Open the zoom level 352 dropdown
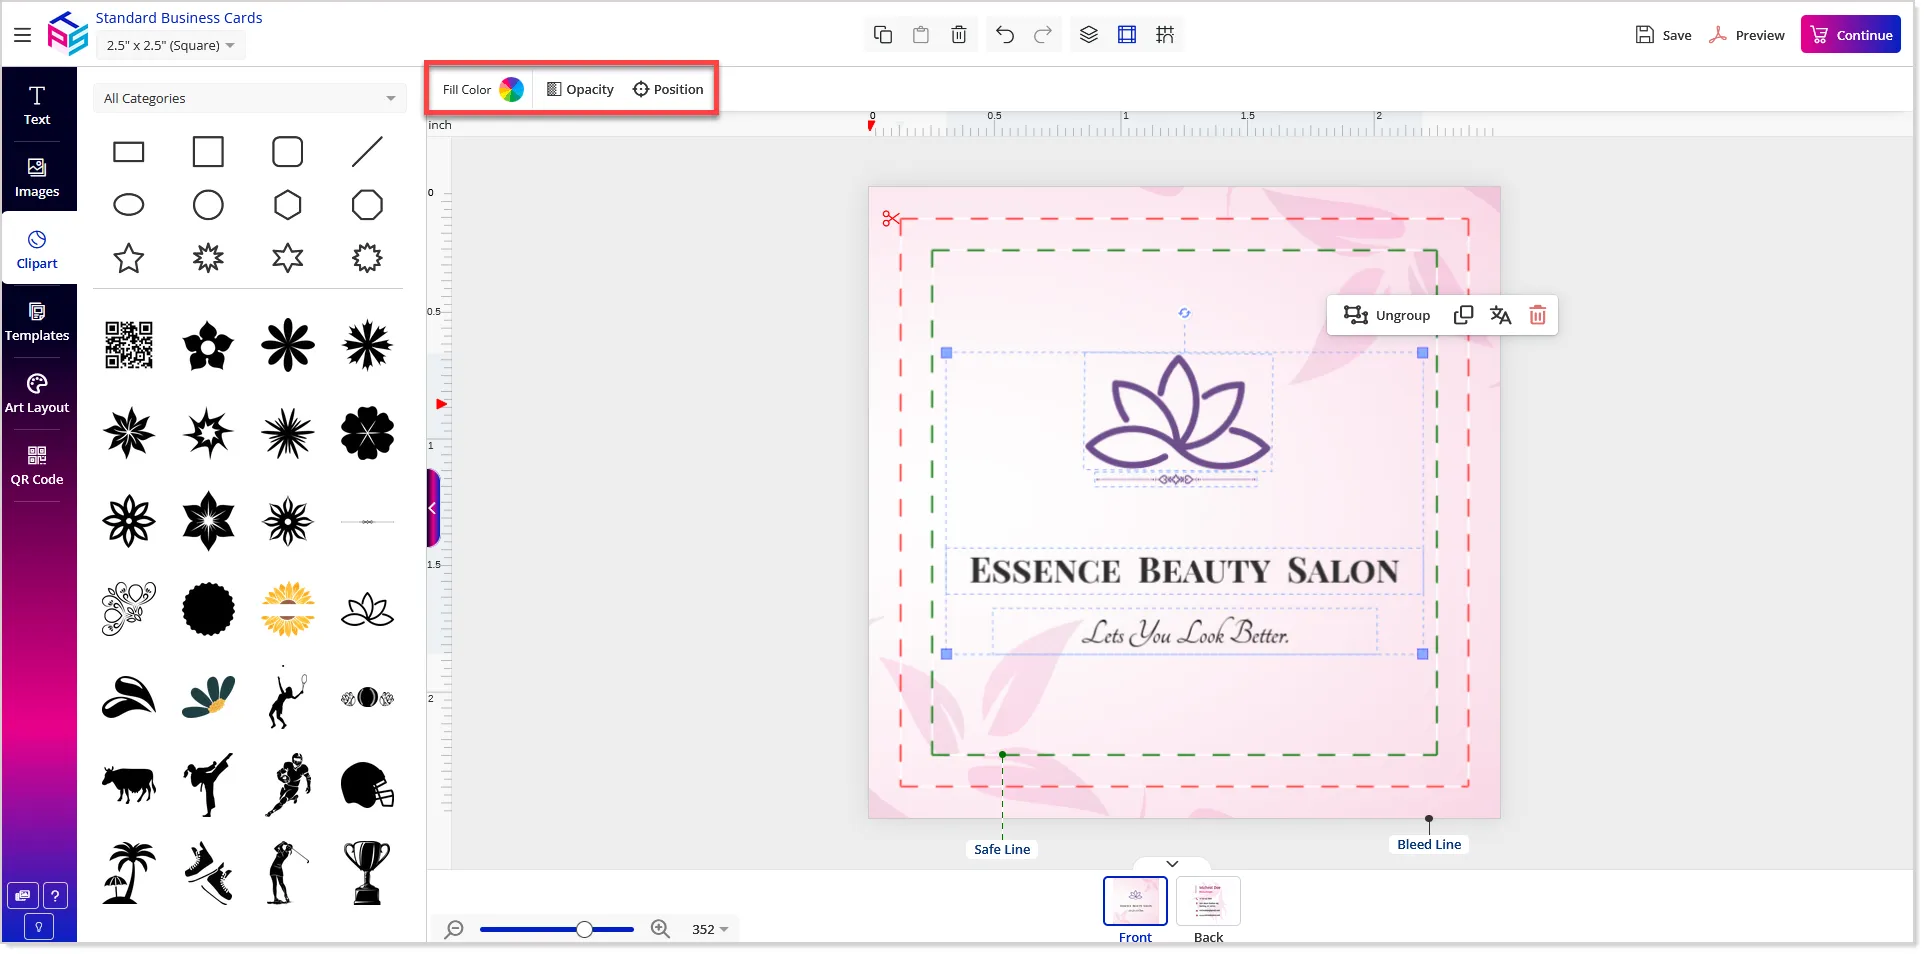 click(710, 929)
